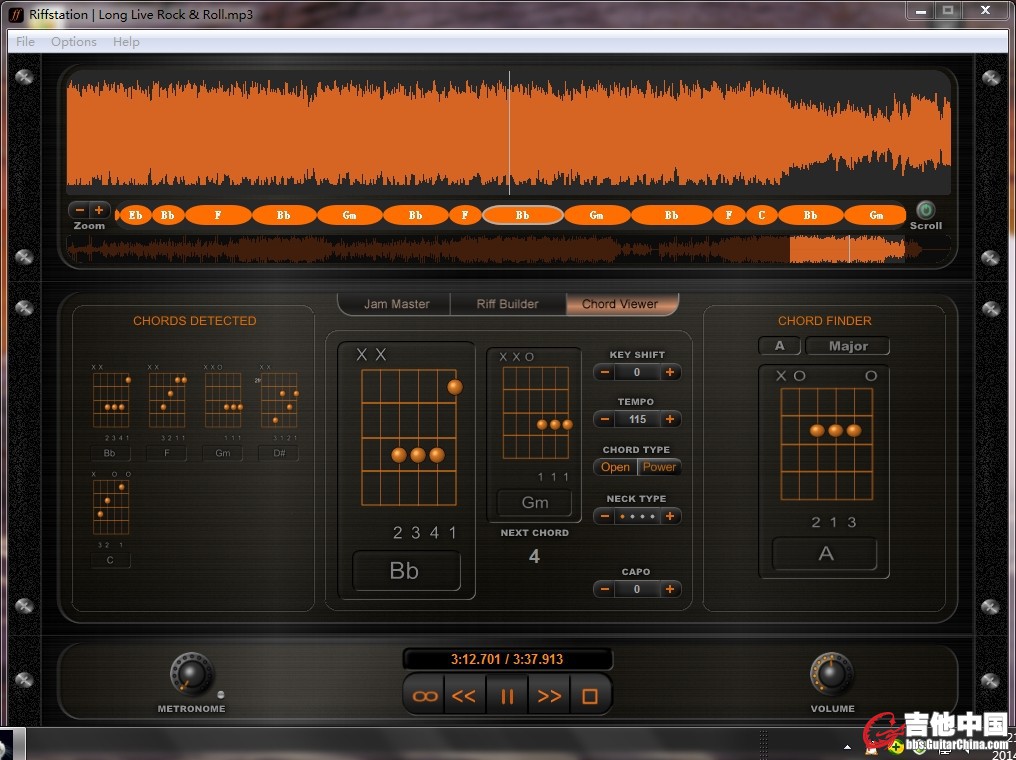This screenshot has height=760, width=1016.
Task: Open the Options menu
Action: 74,41
